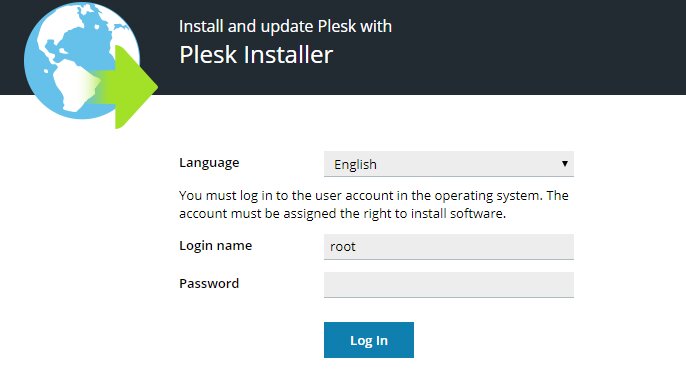686x377 pixels.
Task: Click the green arrow on the logo
Action: (131, 87)
